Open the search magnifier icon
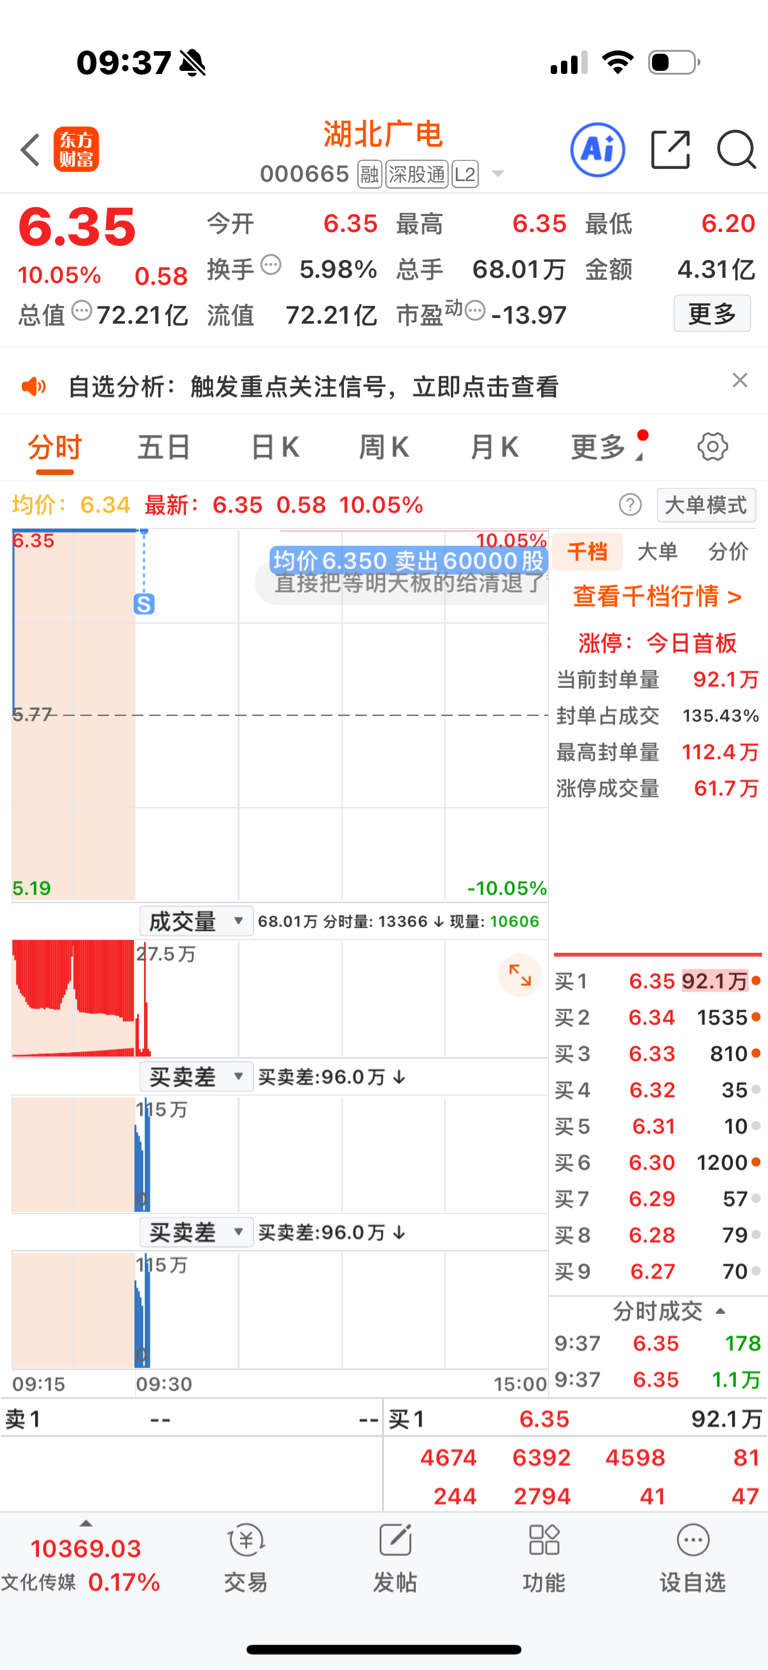Viewport: 768px width, 1670px height. 736,150
